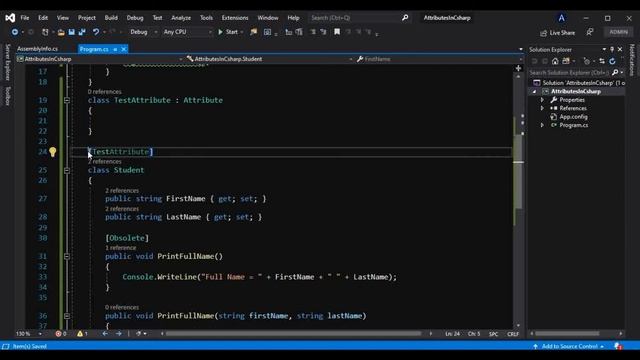Open the File menu

click(25, 18)
